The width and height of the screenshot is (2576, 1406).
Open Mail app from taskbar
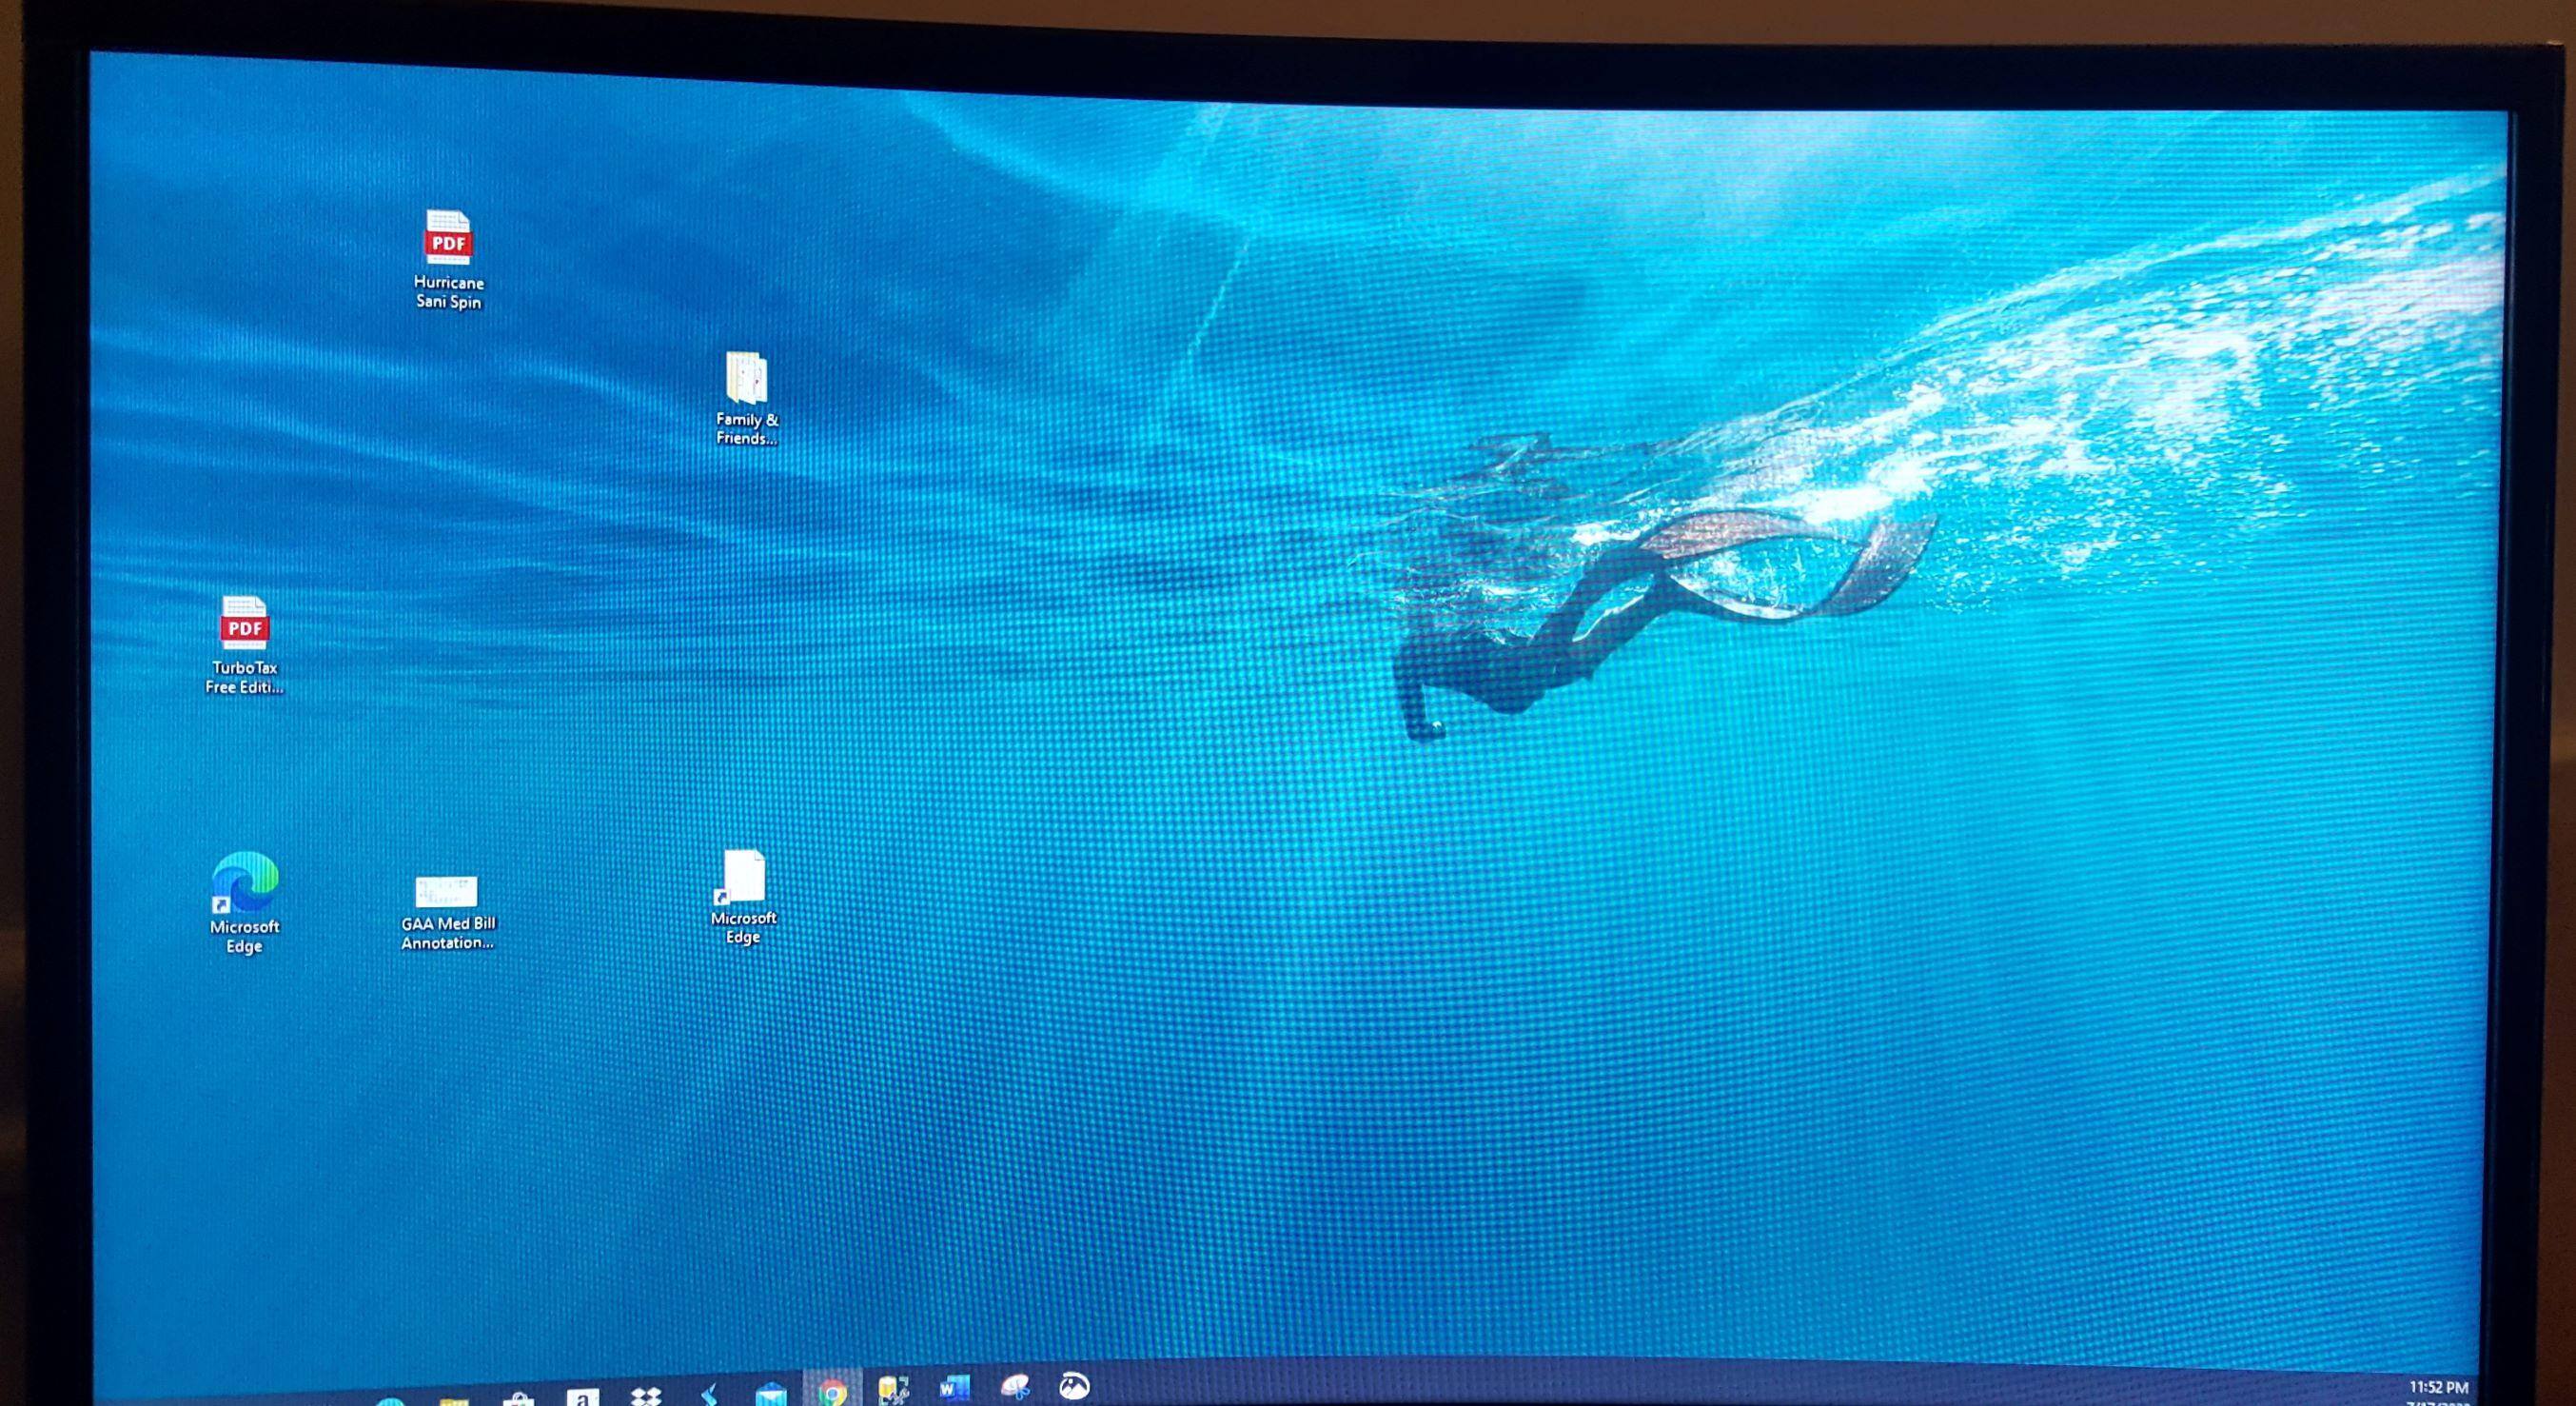[770, 1395]
